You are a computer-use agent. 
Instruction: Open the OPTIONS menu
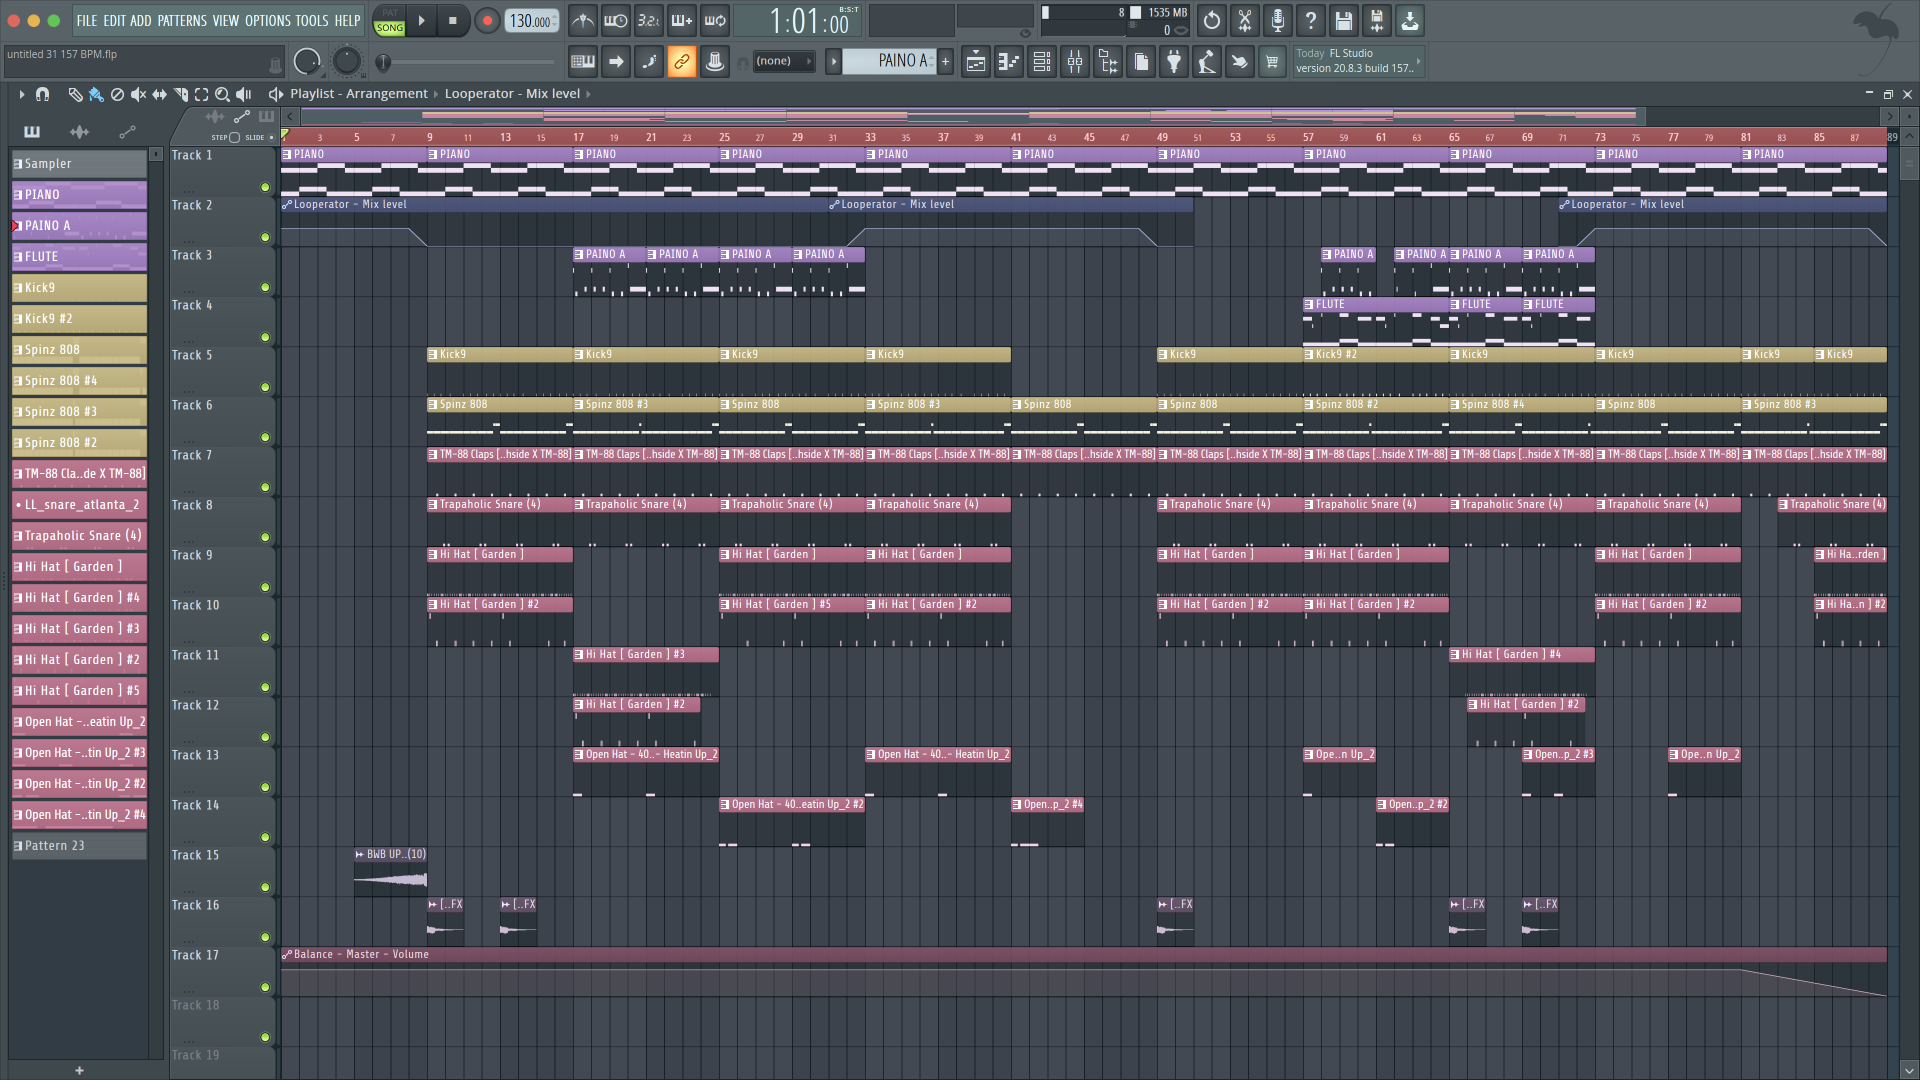click(x=268, y=21)
